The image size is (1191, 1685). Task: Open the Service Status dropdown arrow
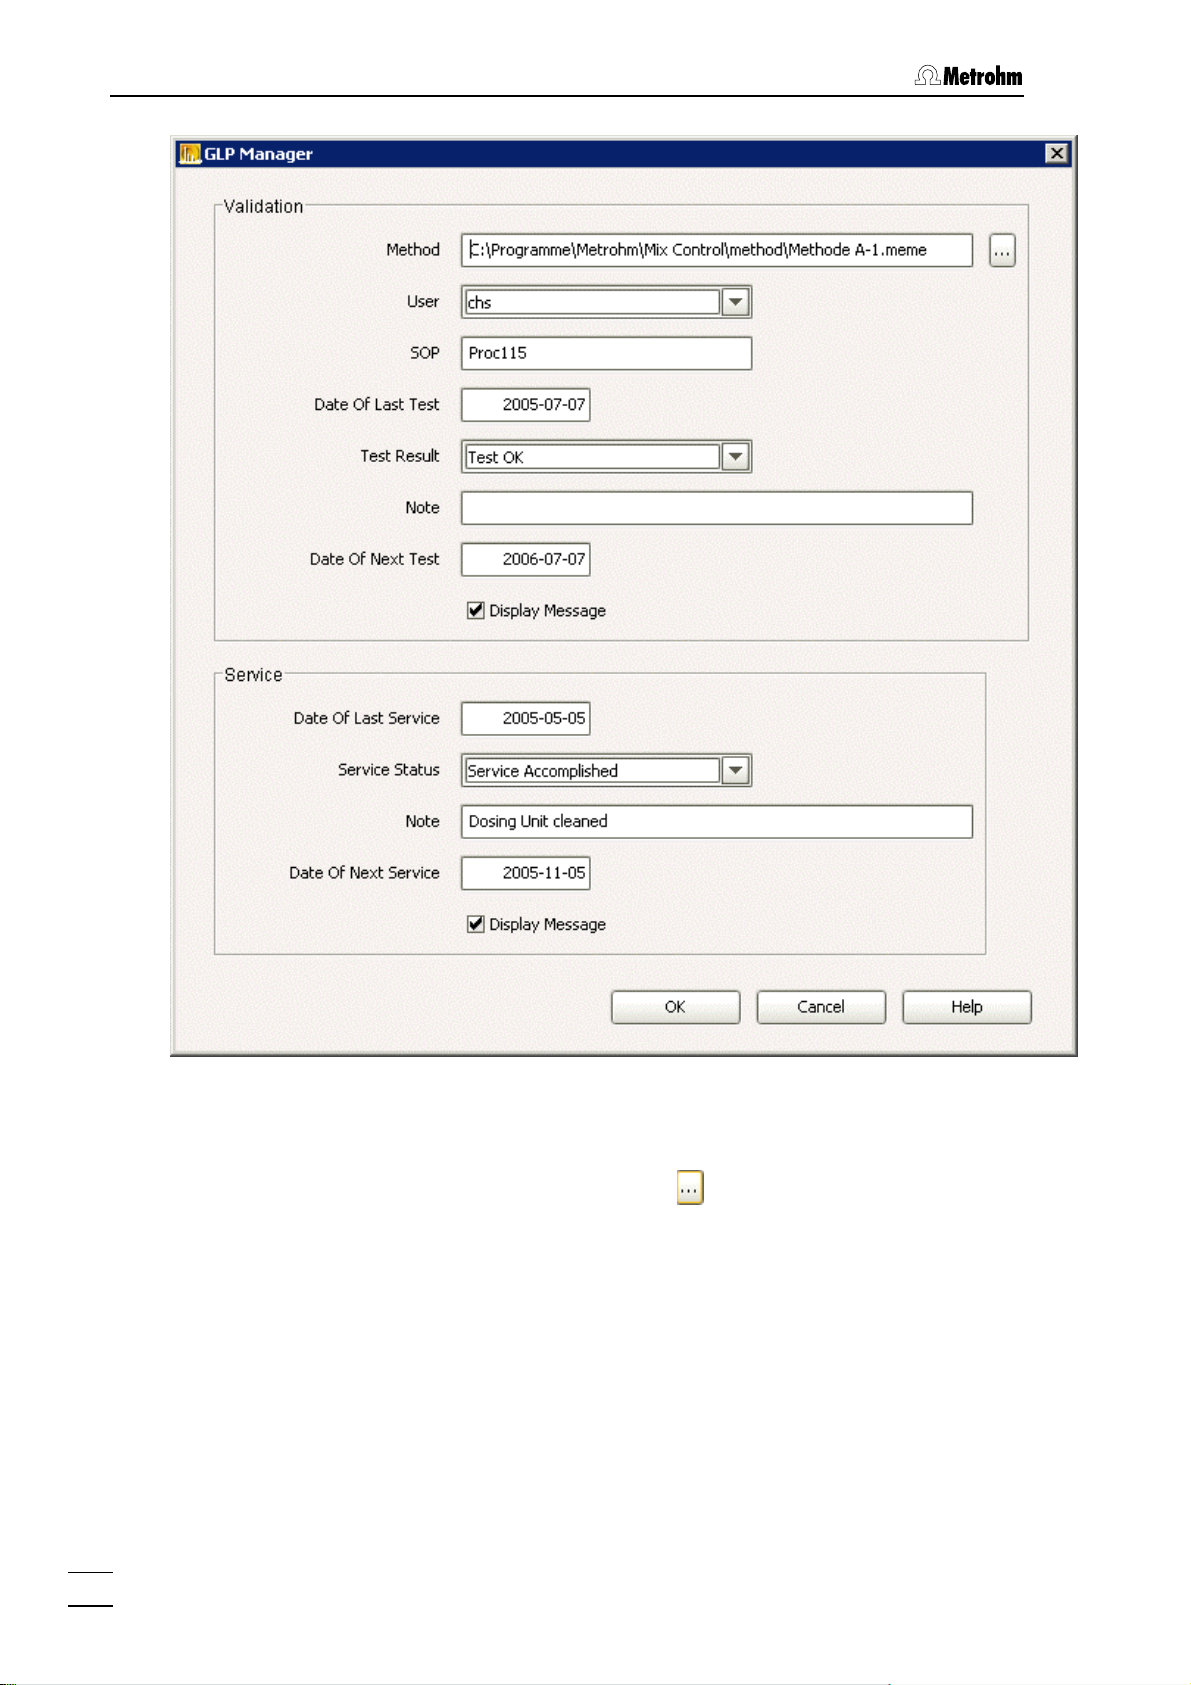735,770
